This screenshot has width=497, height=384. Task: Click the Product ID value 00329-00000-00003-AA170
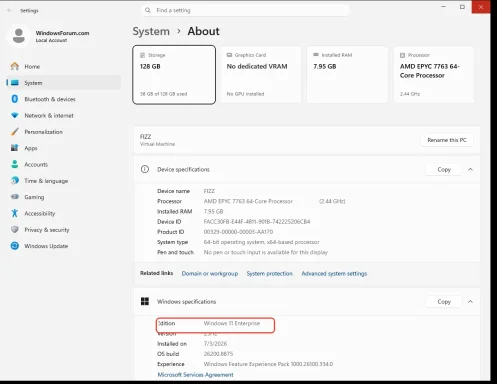pyautogui.click(x=238, y=232)
